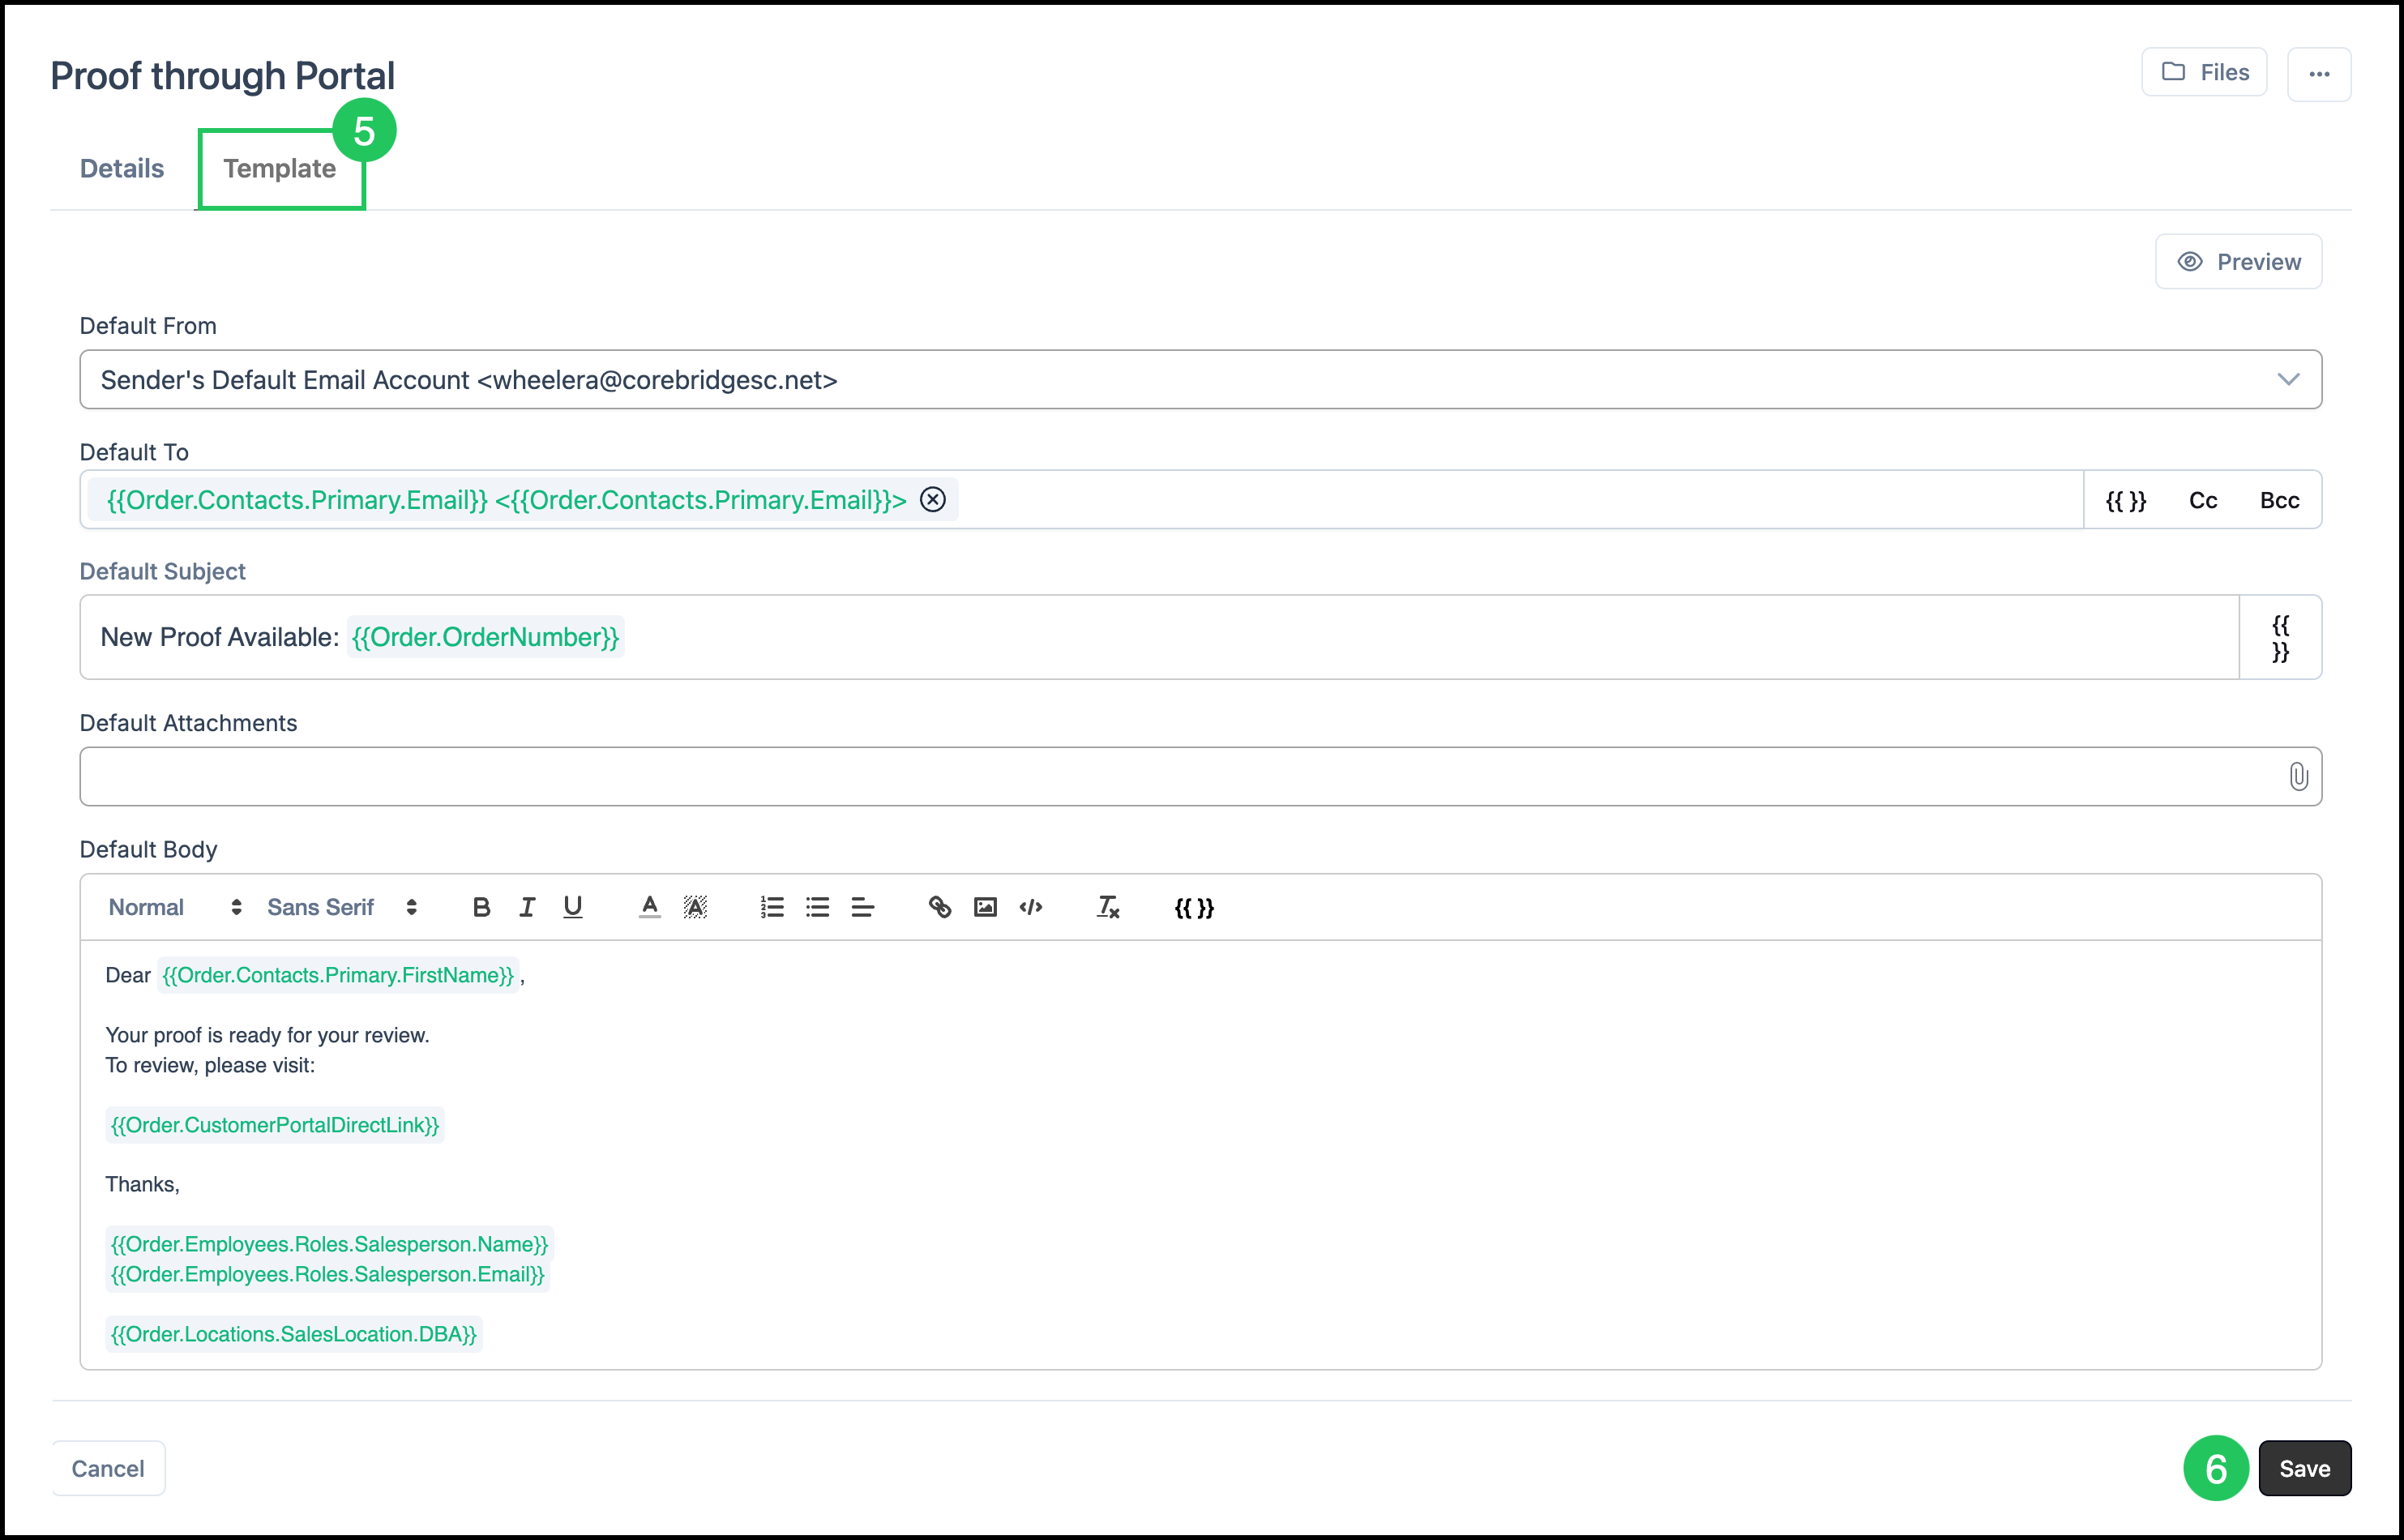Insert a bulleted list in body
2404x1540 pixels.
pyautogui.click(x=817, y=907)
